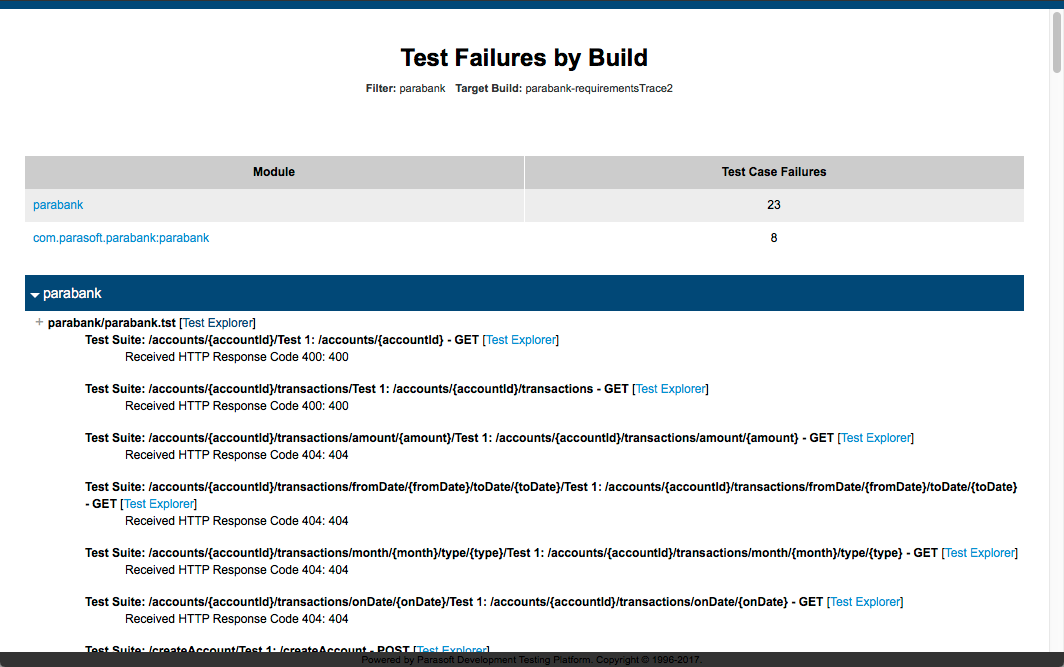Select the failure count 8
The height and width of the screenshot is (667, 1064).
[x=774, y=238]
